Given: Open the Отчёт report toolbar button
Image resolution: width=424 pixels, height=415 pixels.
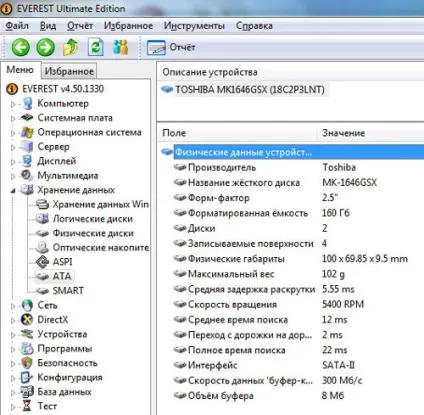Looking at the screenshot, I should (x=171, y=47).
